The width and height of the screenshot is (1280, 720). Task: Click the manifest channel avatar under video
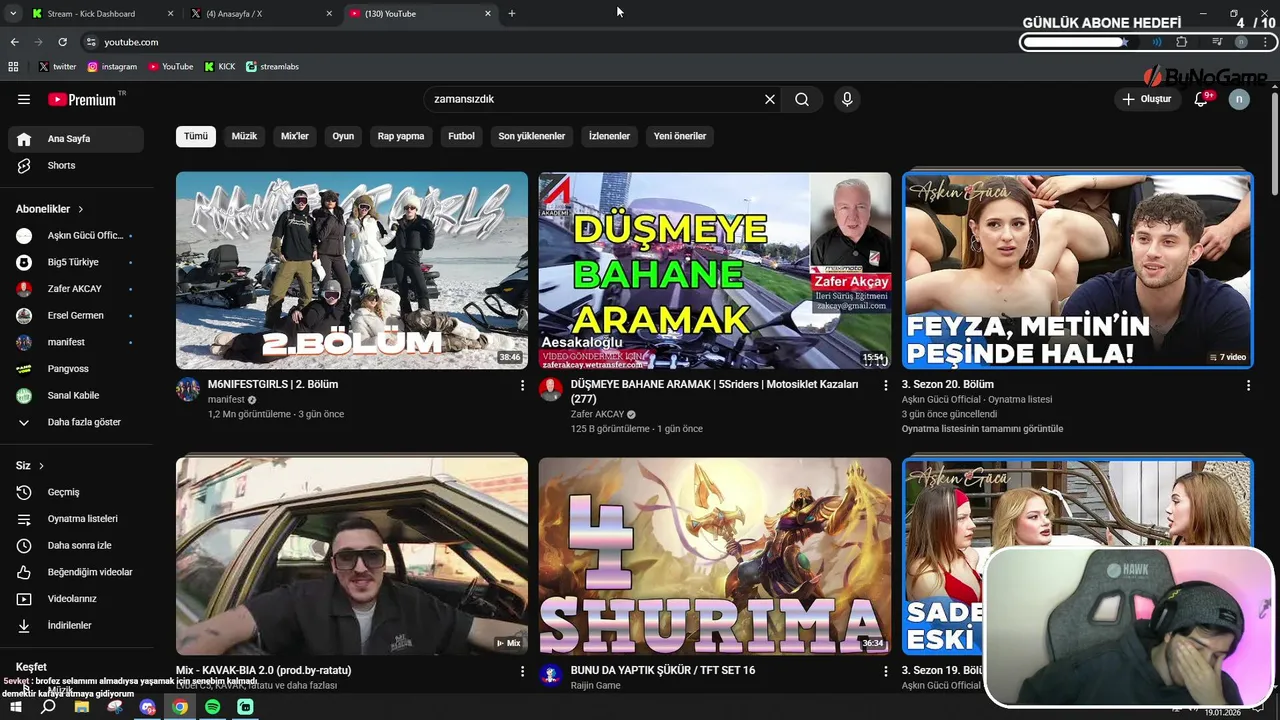(x=188, y=389)
